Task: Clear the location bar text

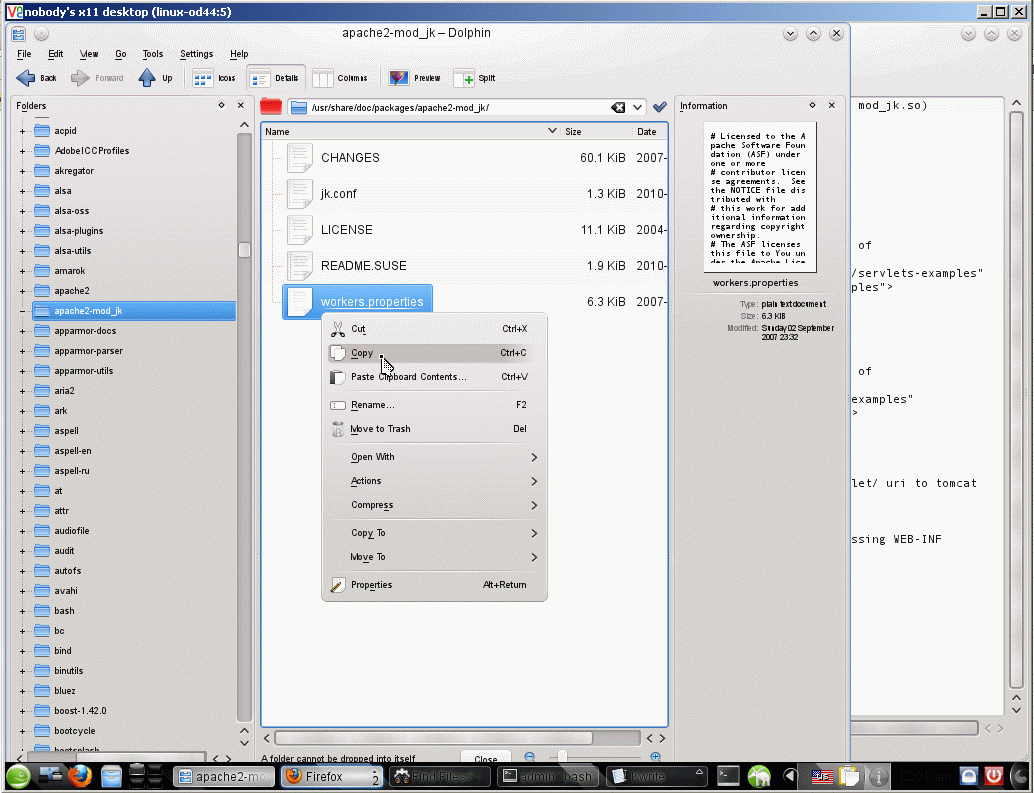Action: coord(618,107)
